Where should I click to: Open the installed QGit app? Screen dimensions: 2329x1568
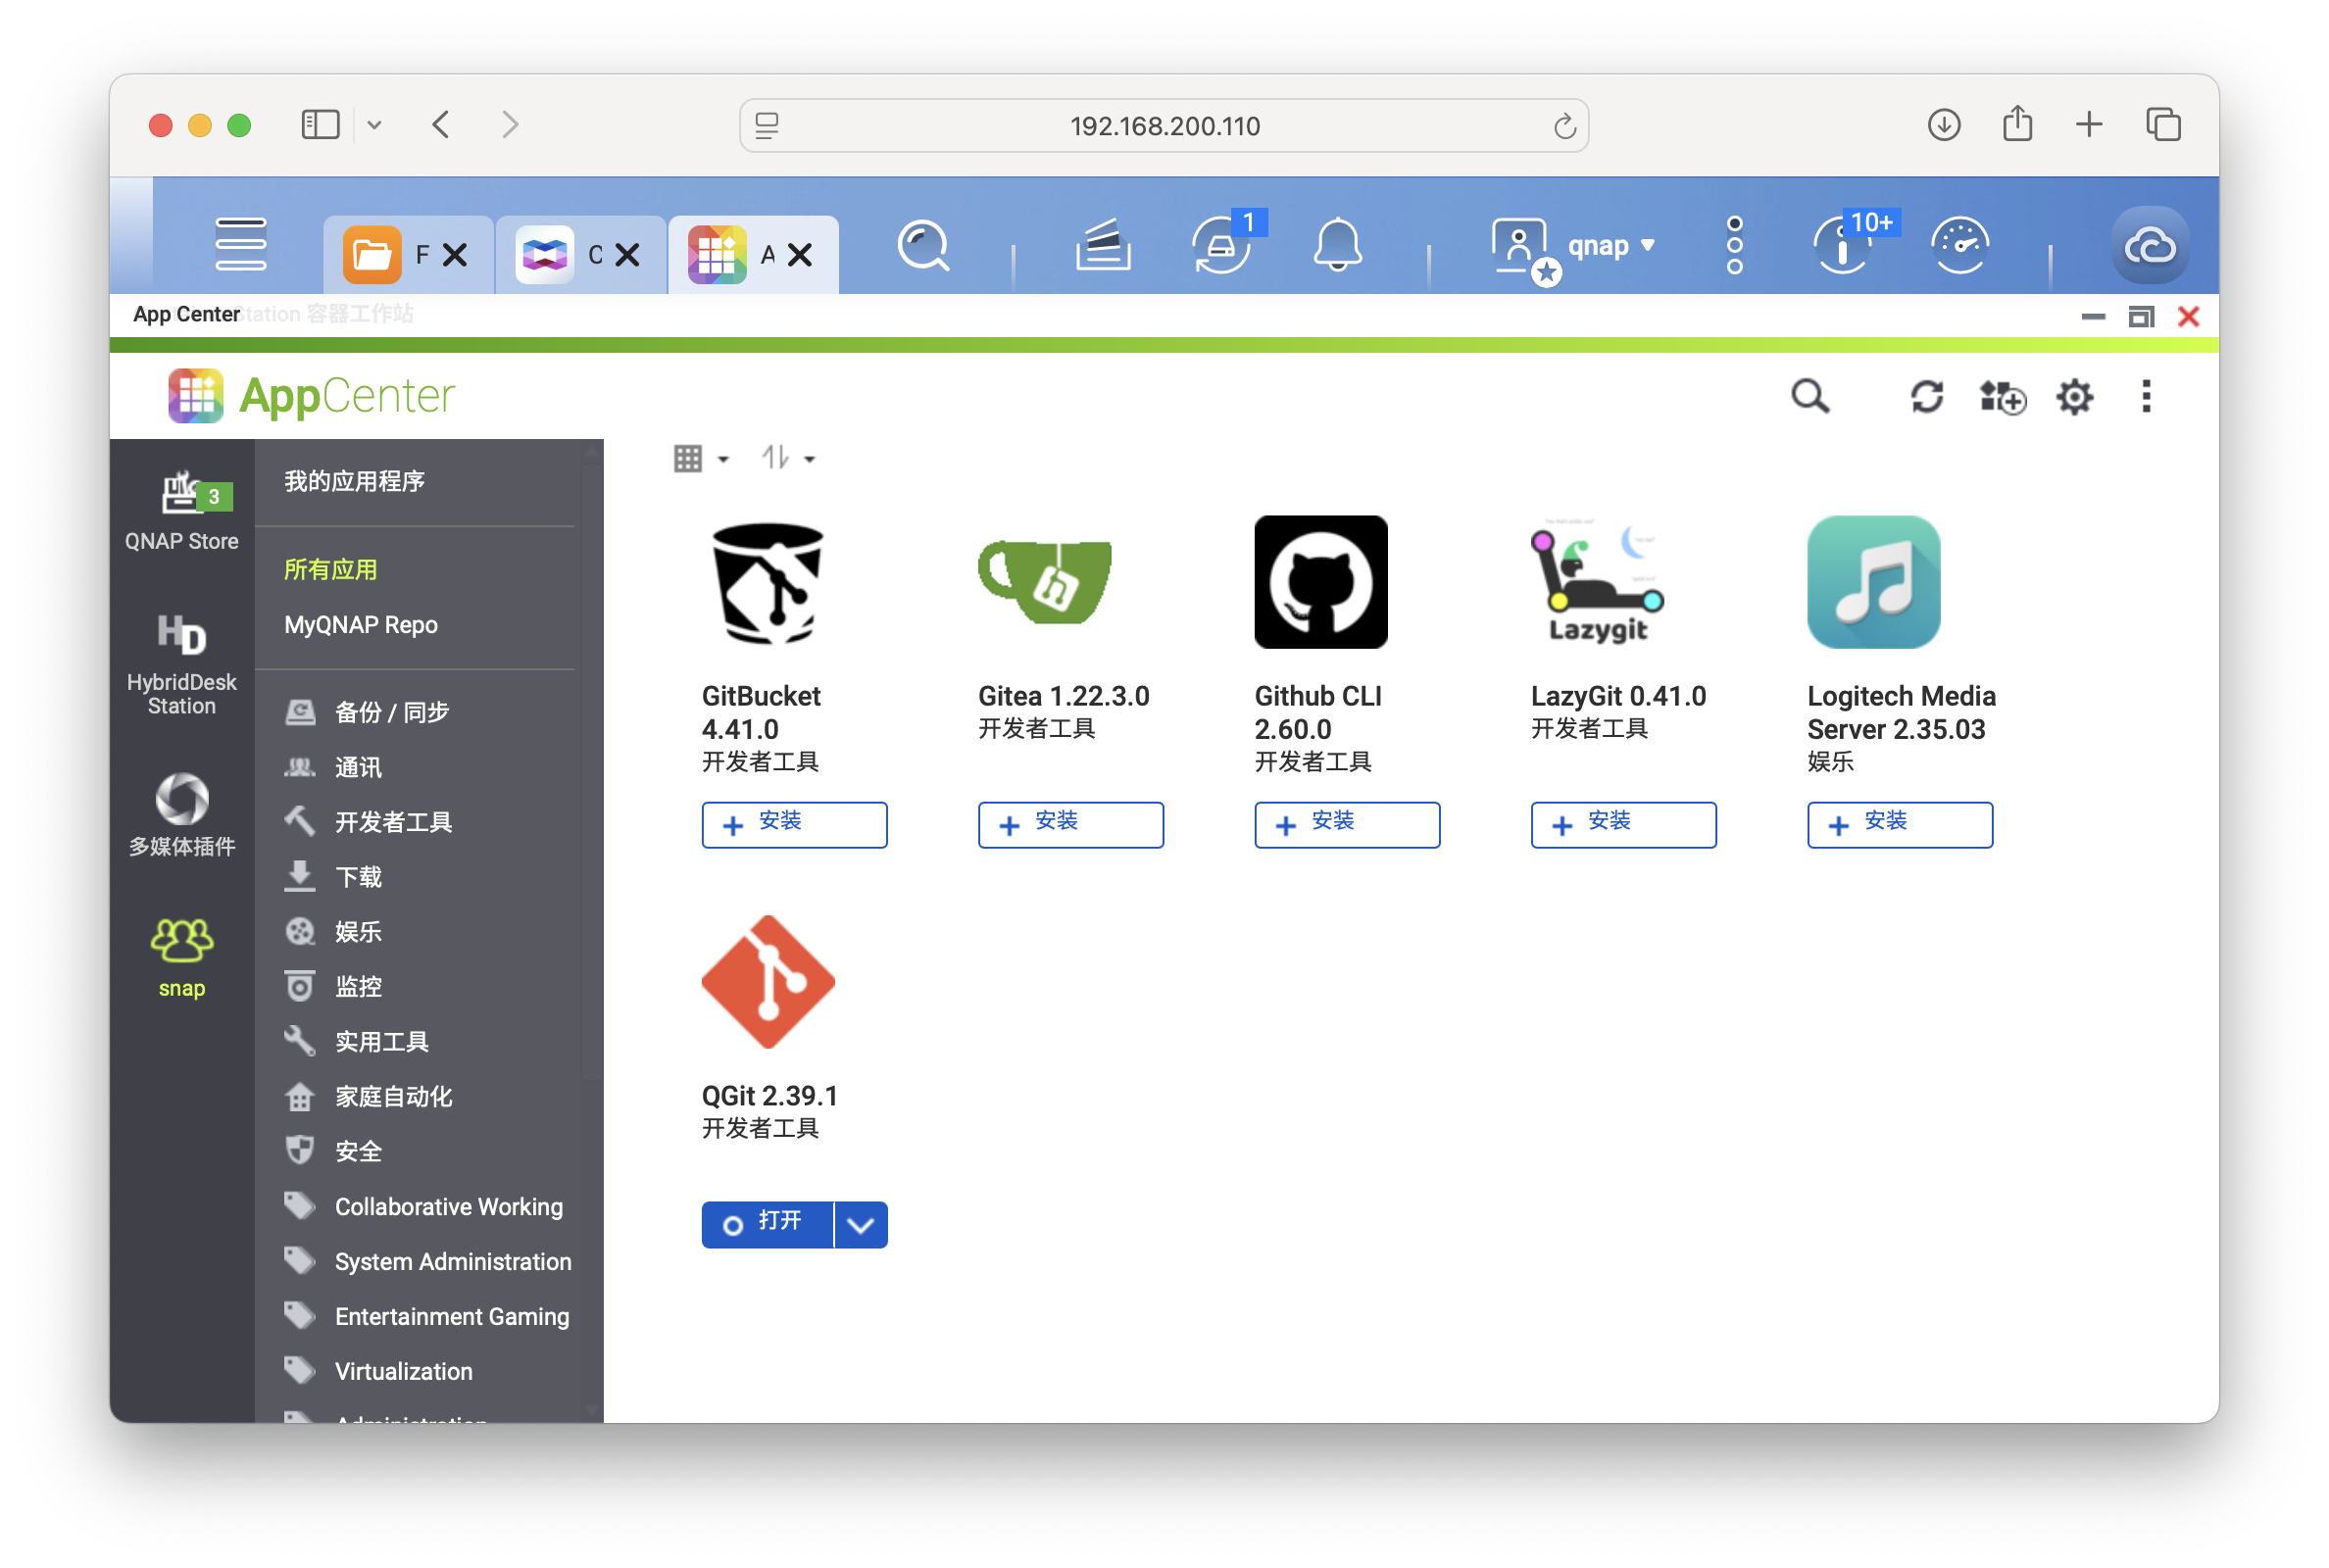767,1225
